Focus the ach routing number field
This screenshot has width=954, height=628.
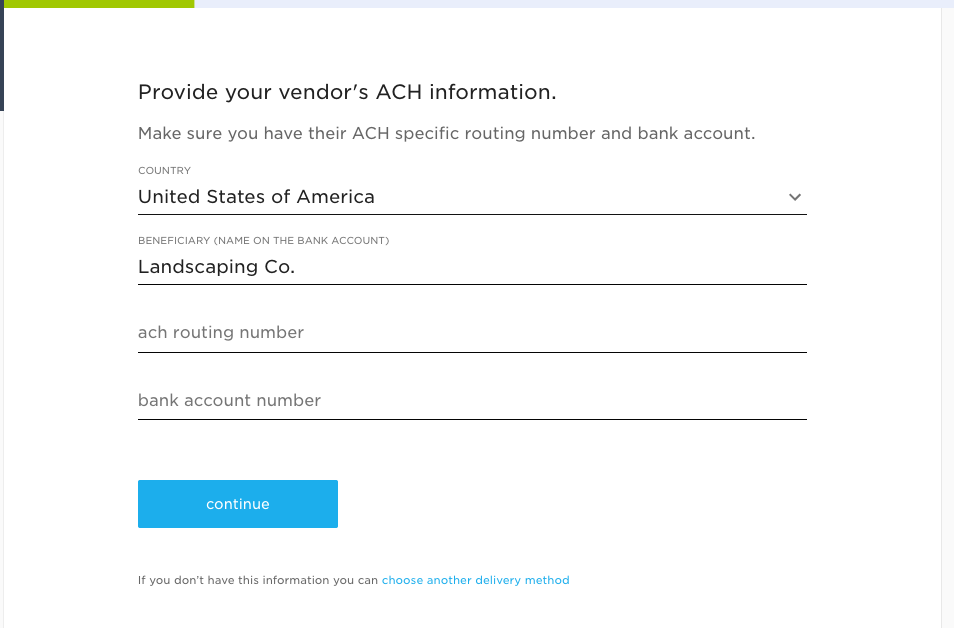[x=472, y=332]
